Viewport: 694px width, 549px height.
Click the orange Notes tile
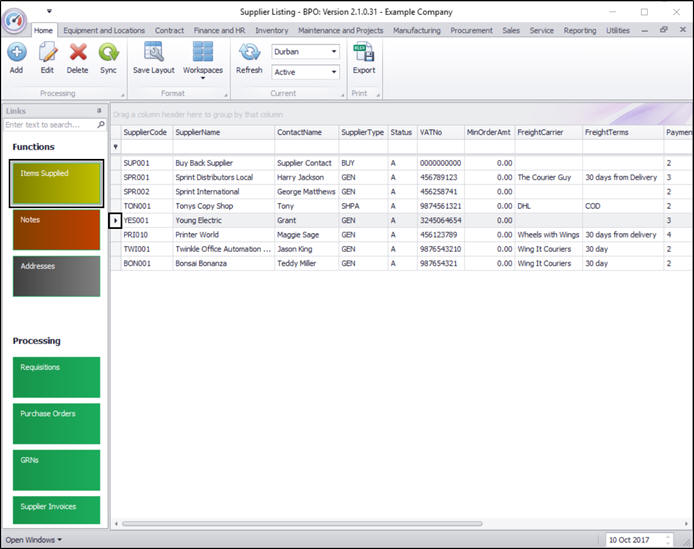point(57,229)
